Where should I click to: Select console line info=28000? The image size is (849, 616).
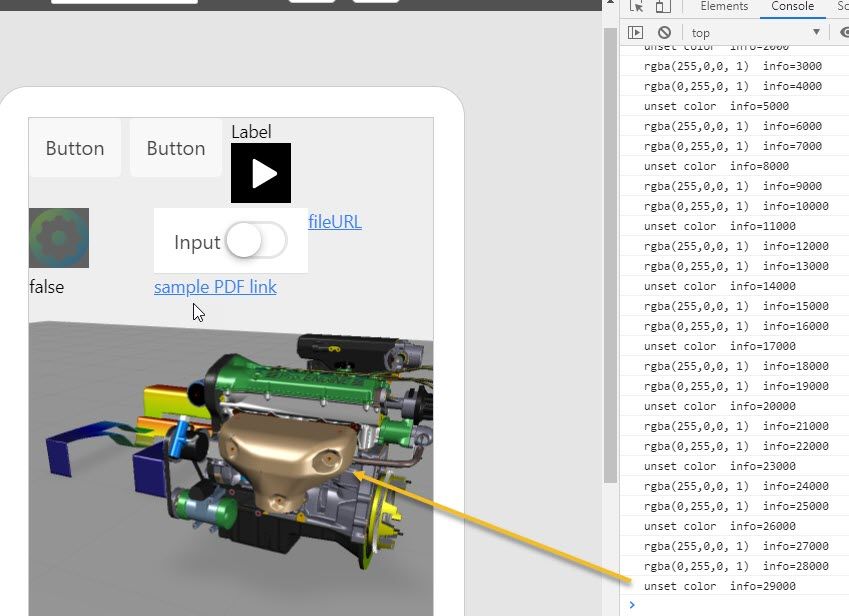[733, 567]
